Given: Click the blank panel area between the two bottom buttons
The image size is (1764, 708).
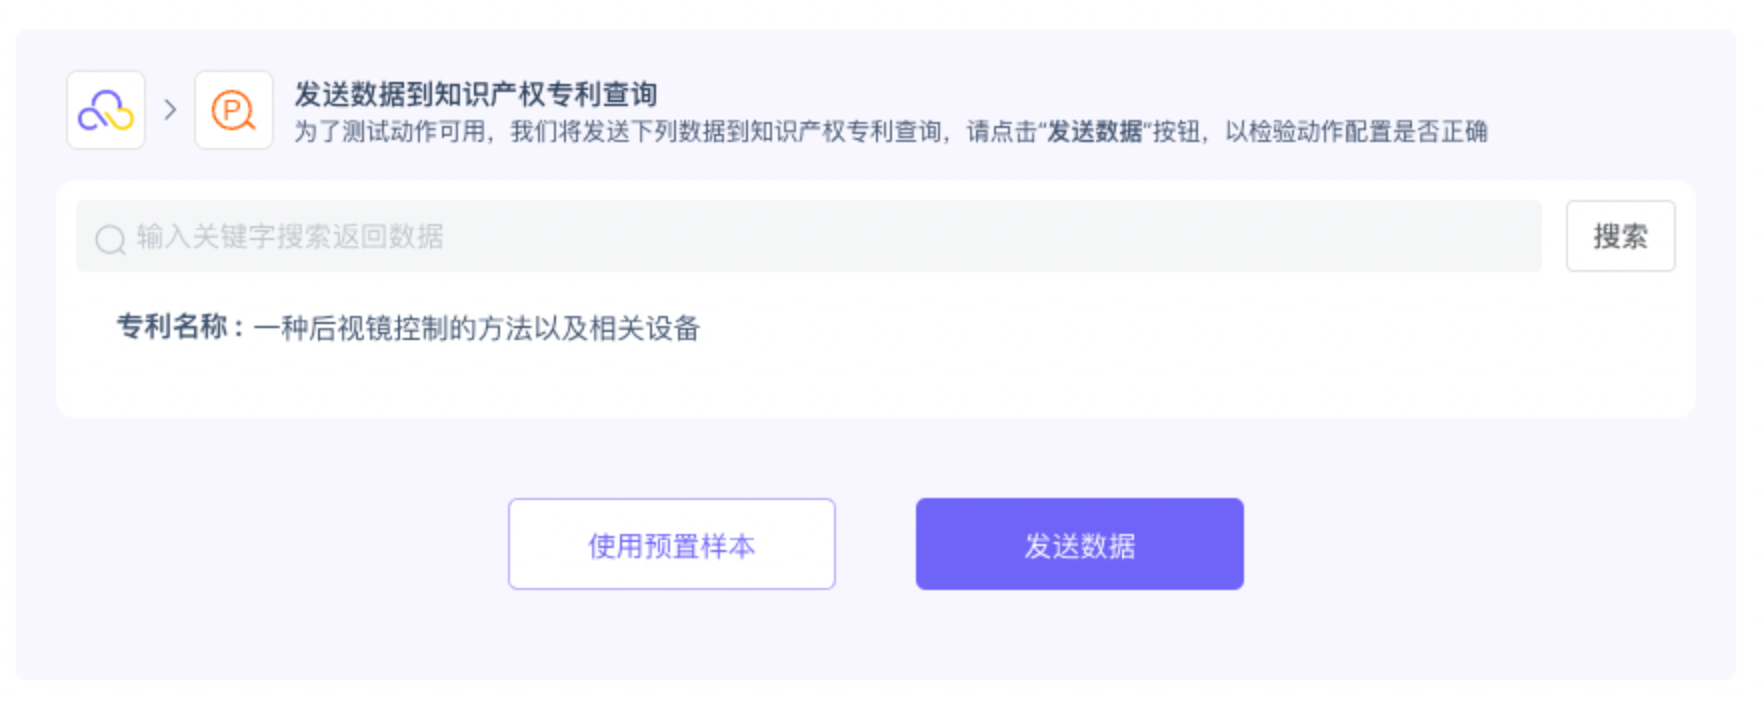Looking at the screenshot, I should pyautogui.click(x=875, y=544).
